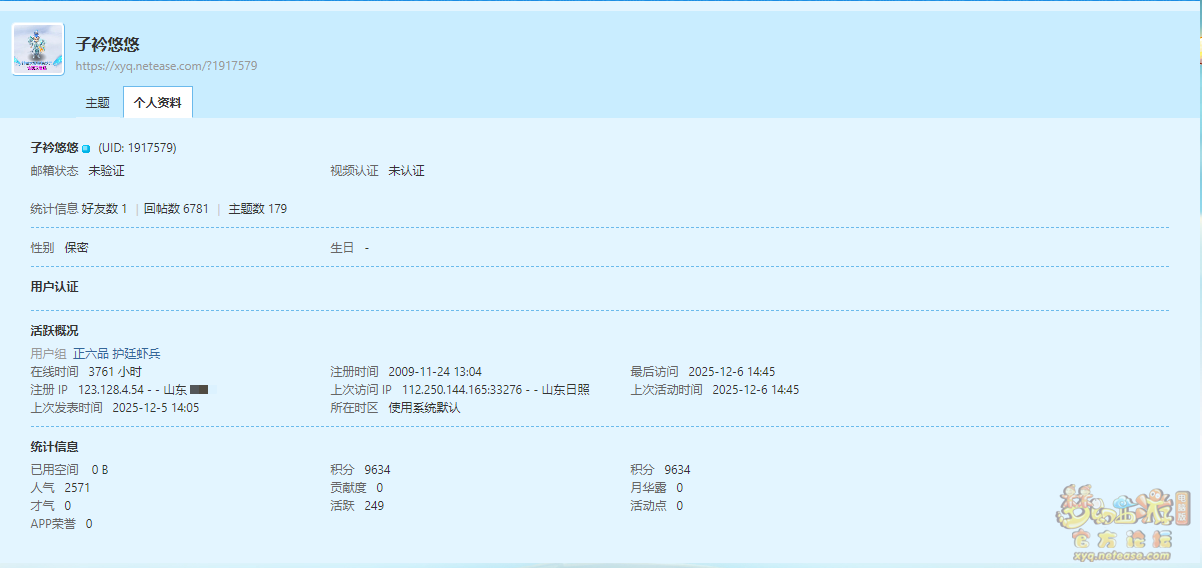1202x568 pixels.
Task: Click the blue online status icon
Action: coord(86,149)
